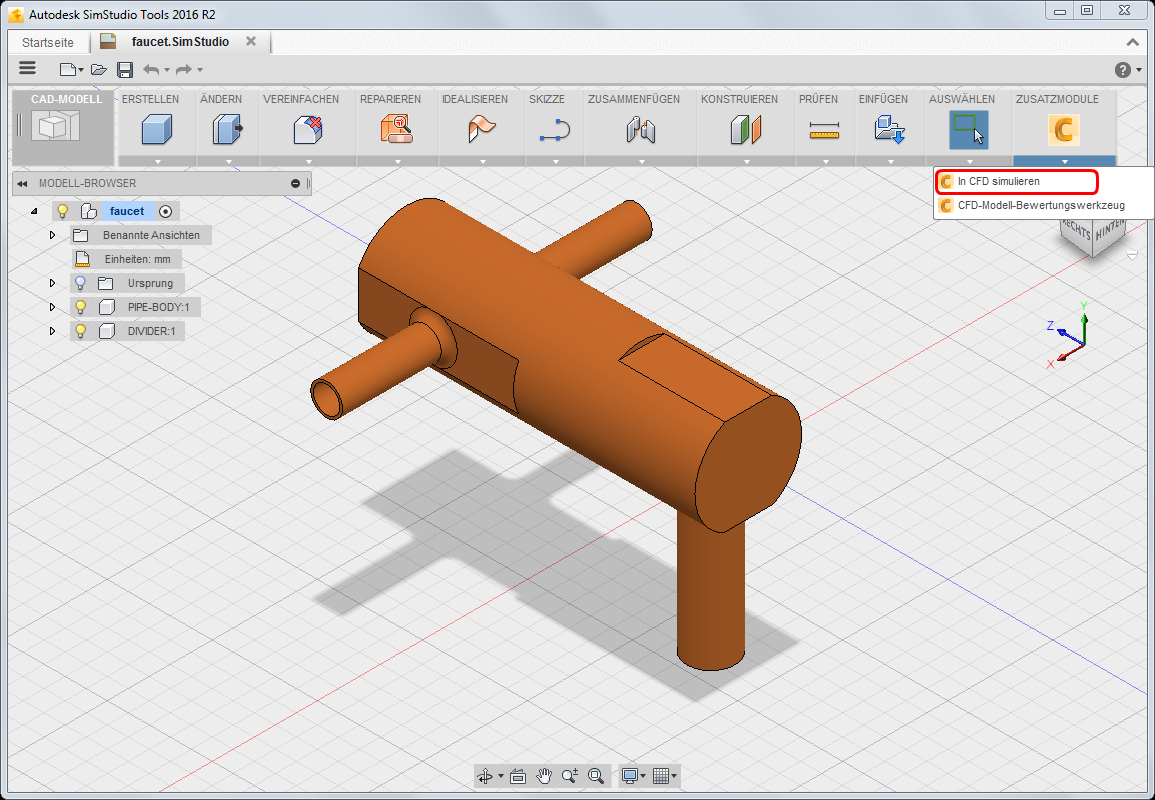Click the ZUSATZMODULE ribbon label
Screen dimensions: 1155x800
pyautogui.click(x=1057, y=99)
